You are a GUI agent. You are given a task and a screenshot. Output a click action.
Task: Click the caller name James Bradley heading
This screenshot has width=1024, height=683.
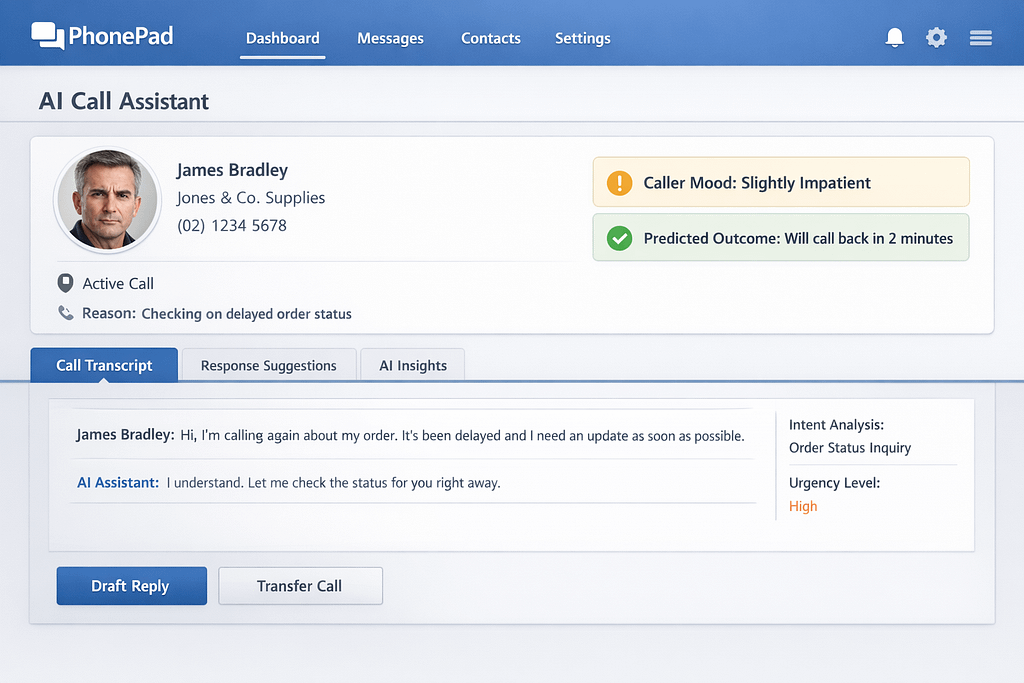point(232,170)
